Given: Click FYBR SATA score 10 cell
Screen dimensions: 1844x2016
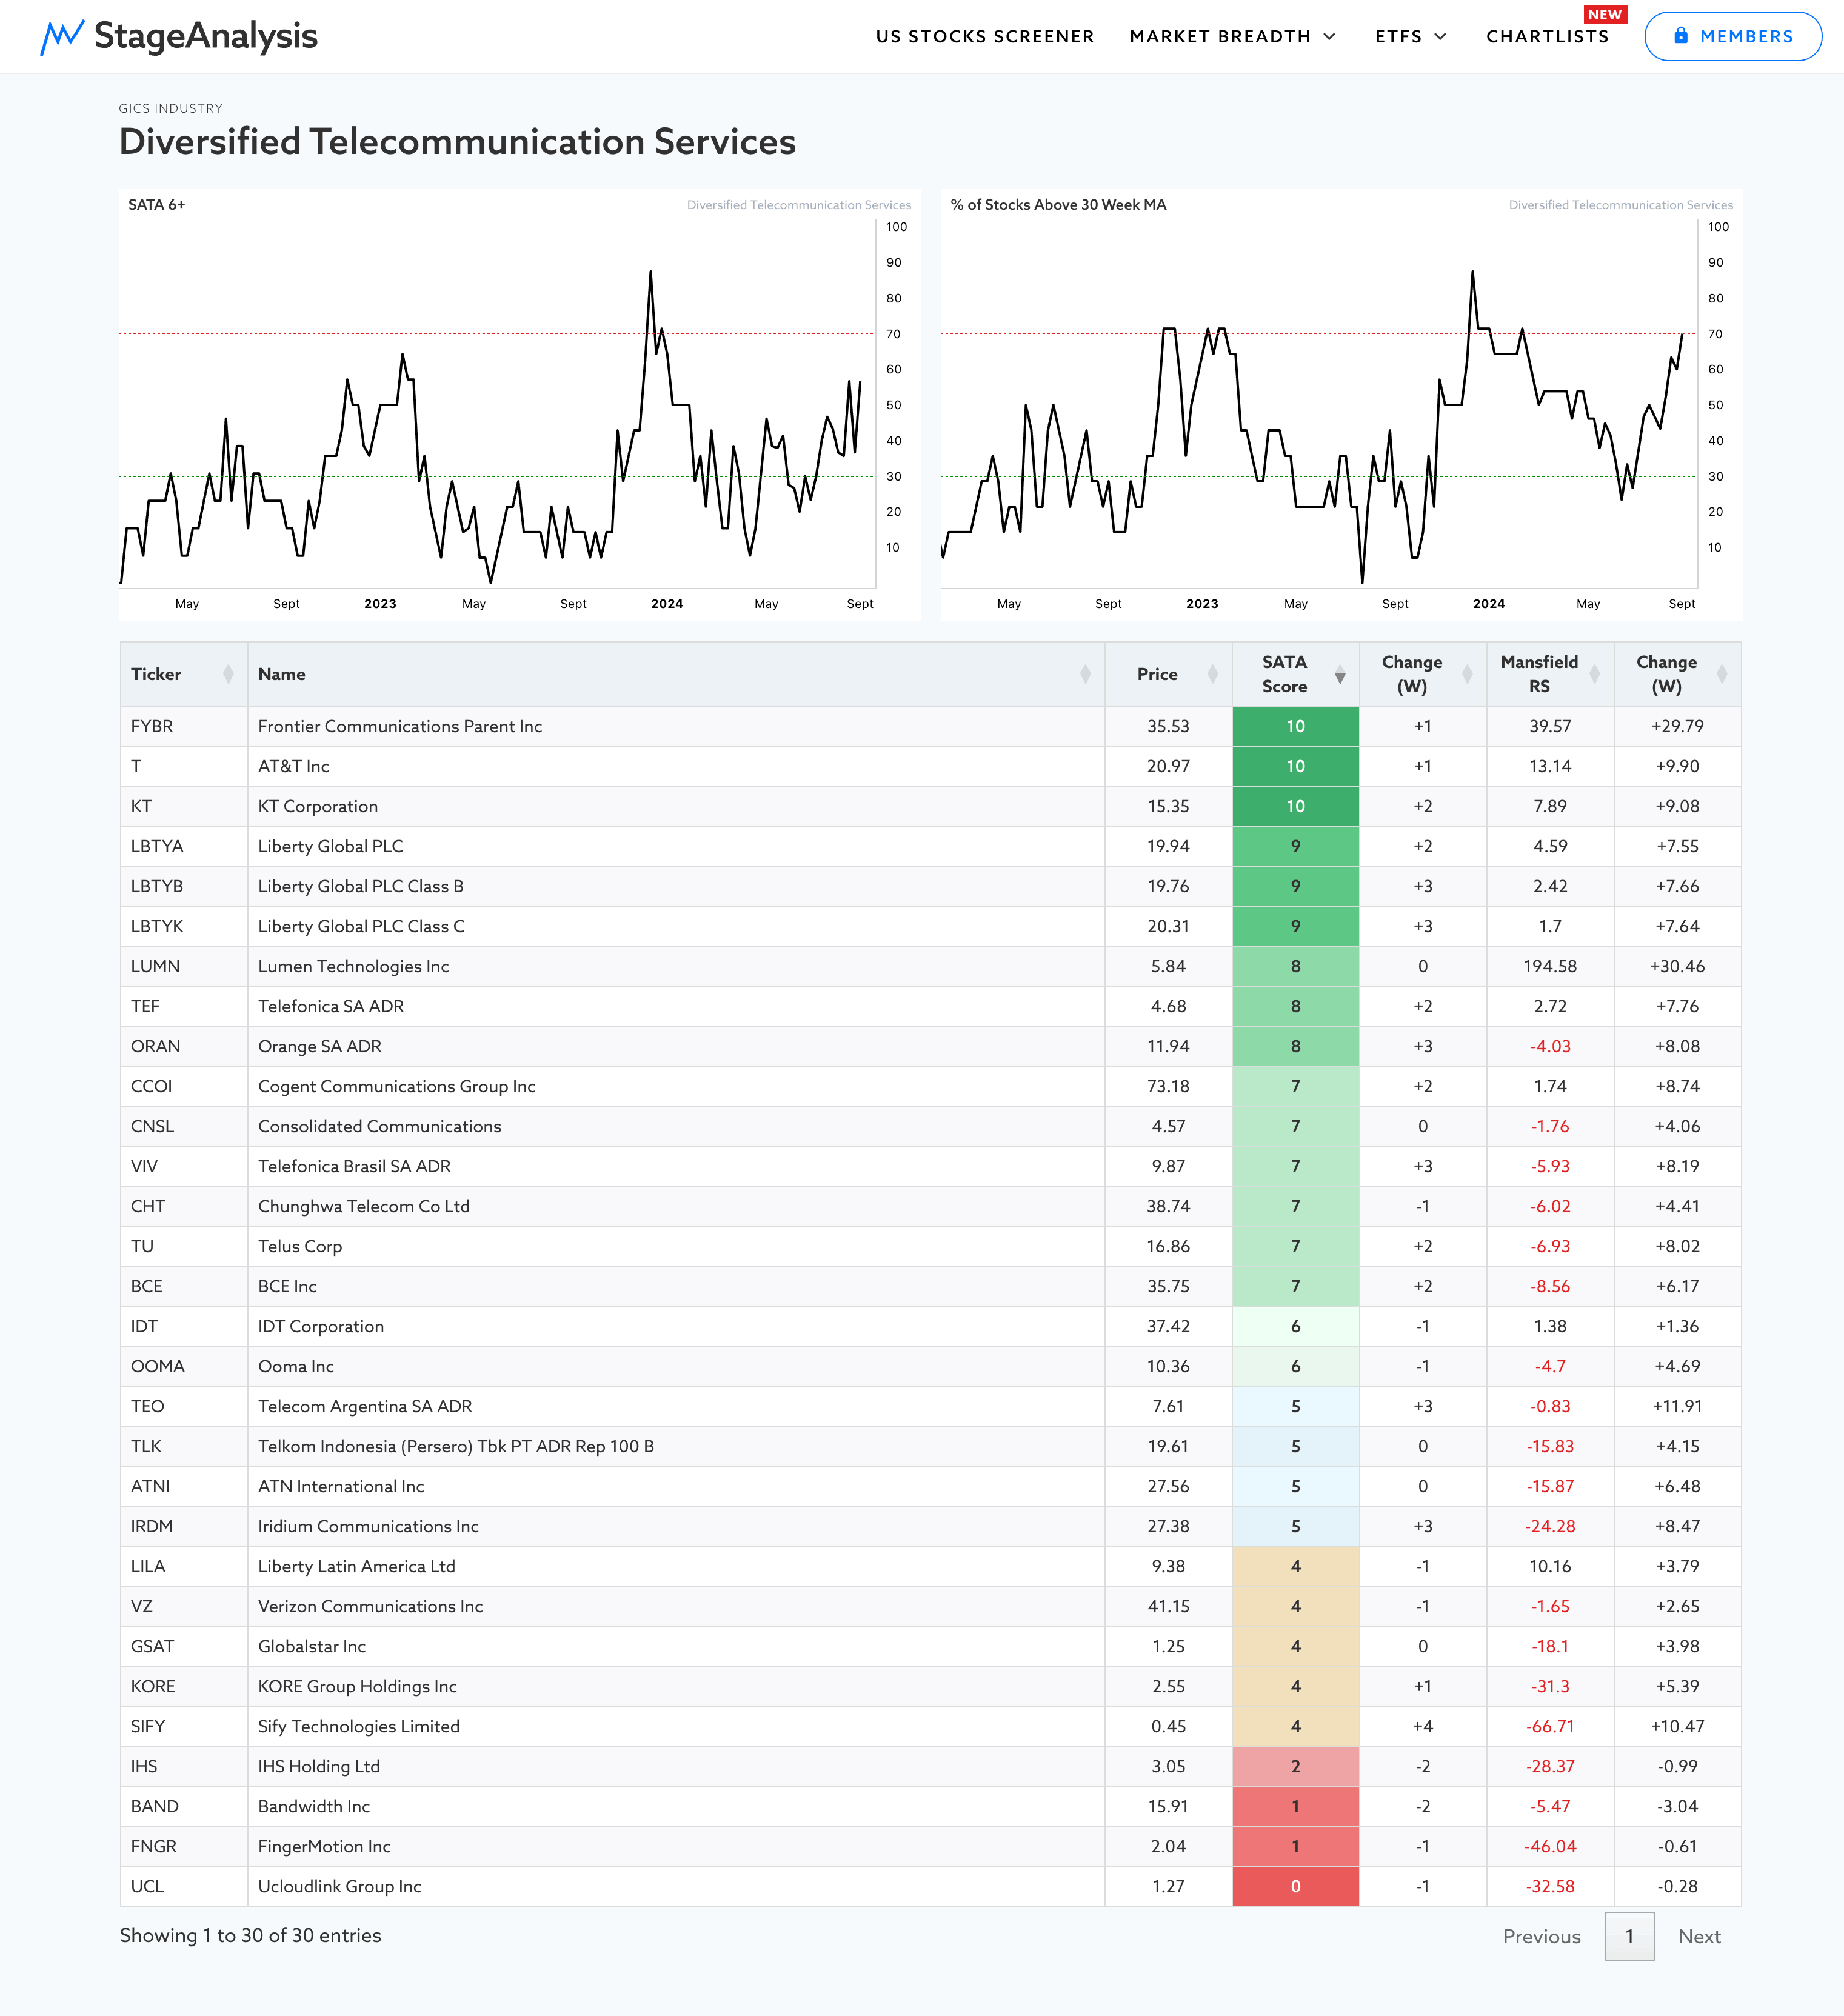Looking at the screenshot, I should click(x=1296, y=726).
